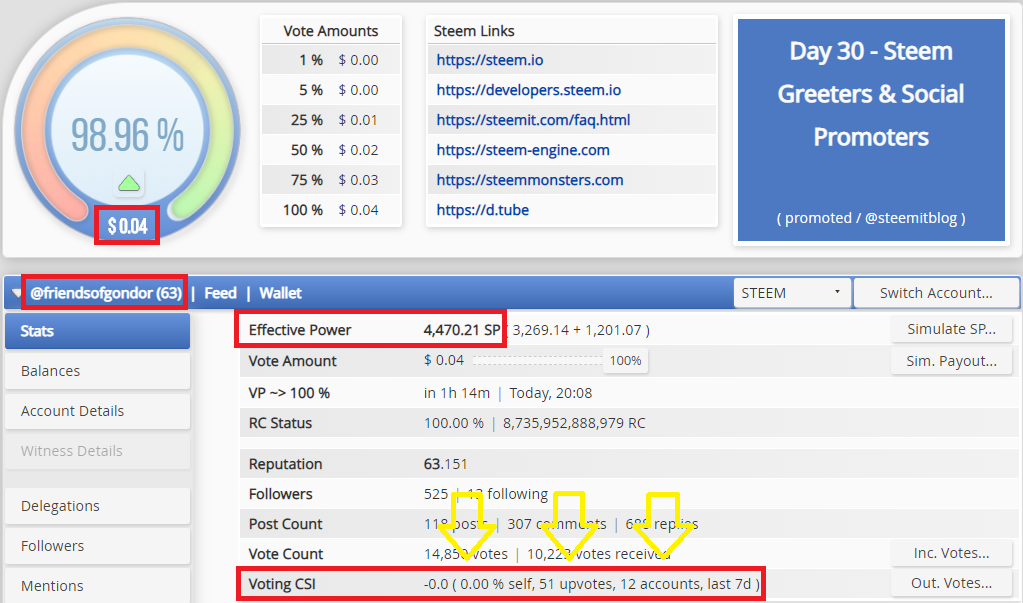This screenshot has height=603, width=1023.
Task: Open the Wallet link in header
Action: click(281, 293)
